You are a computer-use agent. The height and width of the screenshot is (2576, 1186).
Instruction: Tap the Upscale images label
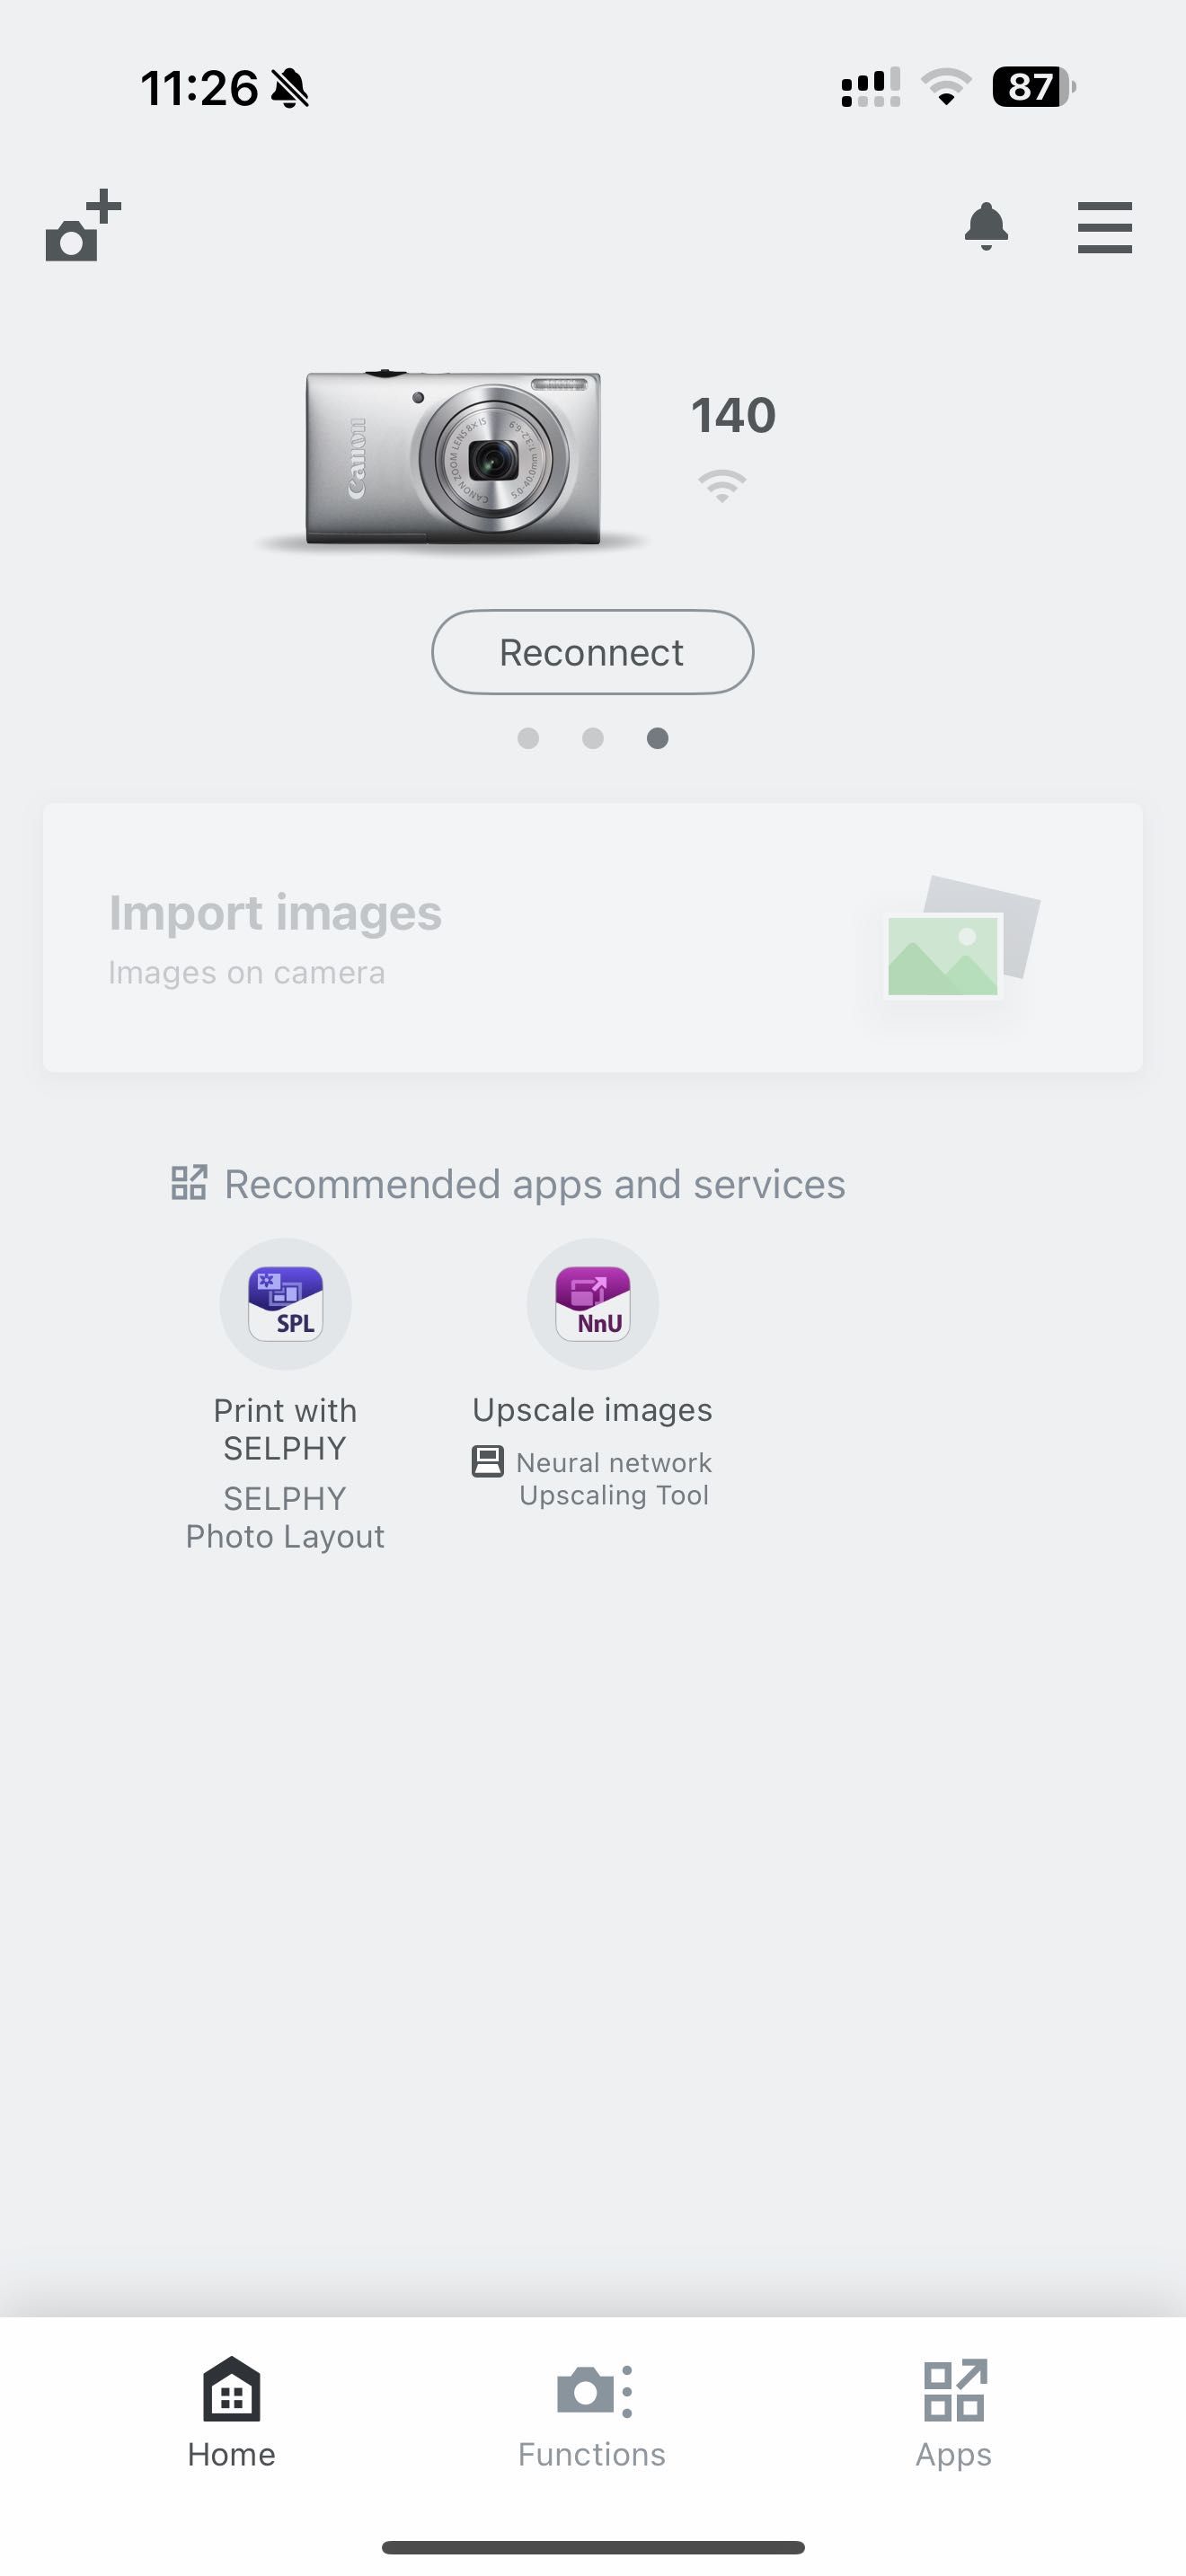click(x=592, y=1409)
